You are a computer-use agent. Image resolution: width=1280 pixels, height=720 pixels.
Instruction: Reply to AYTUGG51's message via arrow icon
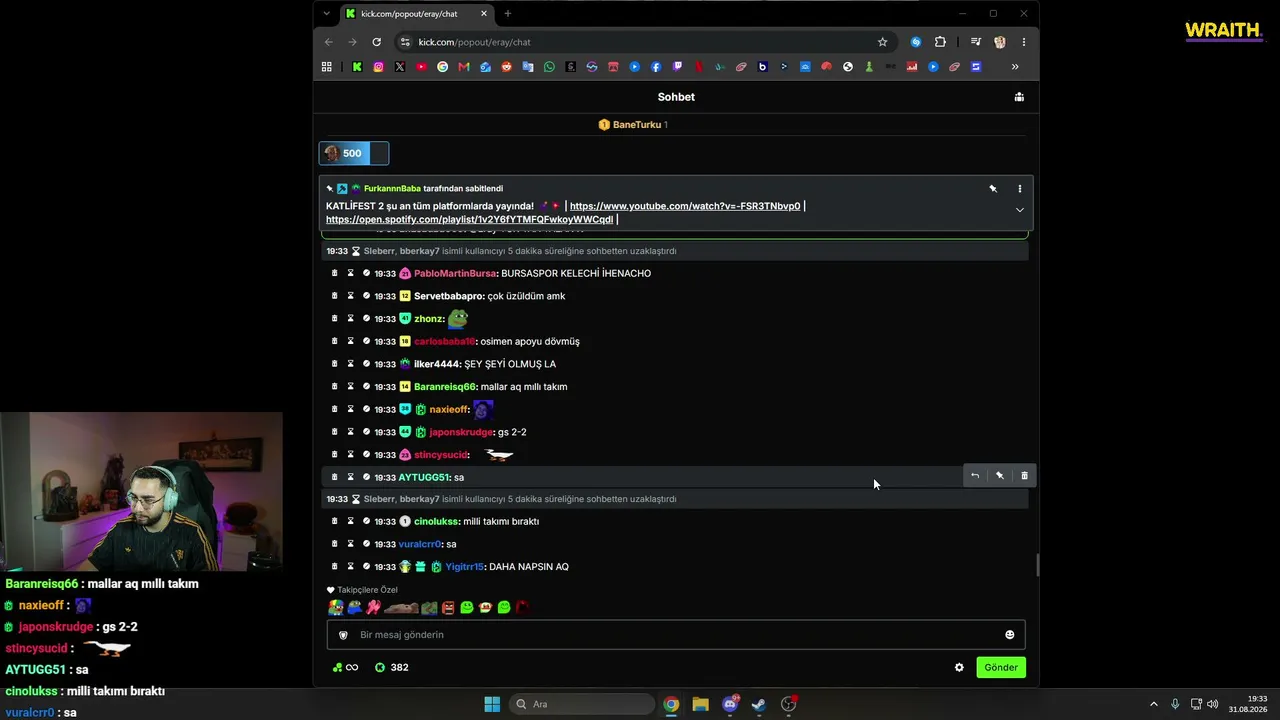(975, 476)
